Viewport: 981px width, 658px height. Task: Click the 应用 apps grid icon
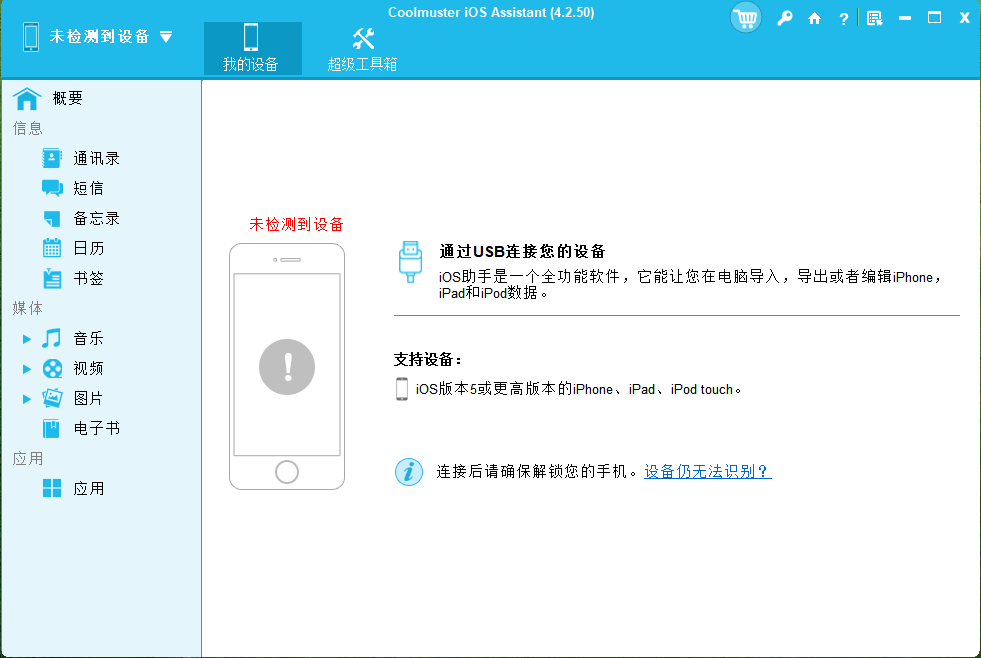[x=52, y=488]
